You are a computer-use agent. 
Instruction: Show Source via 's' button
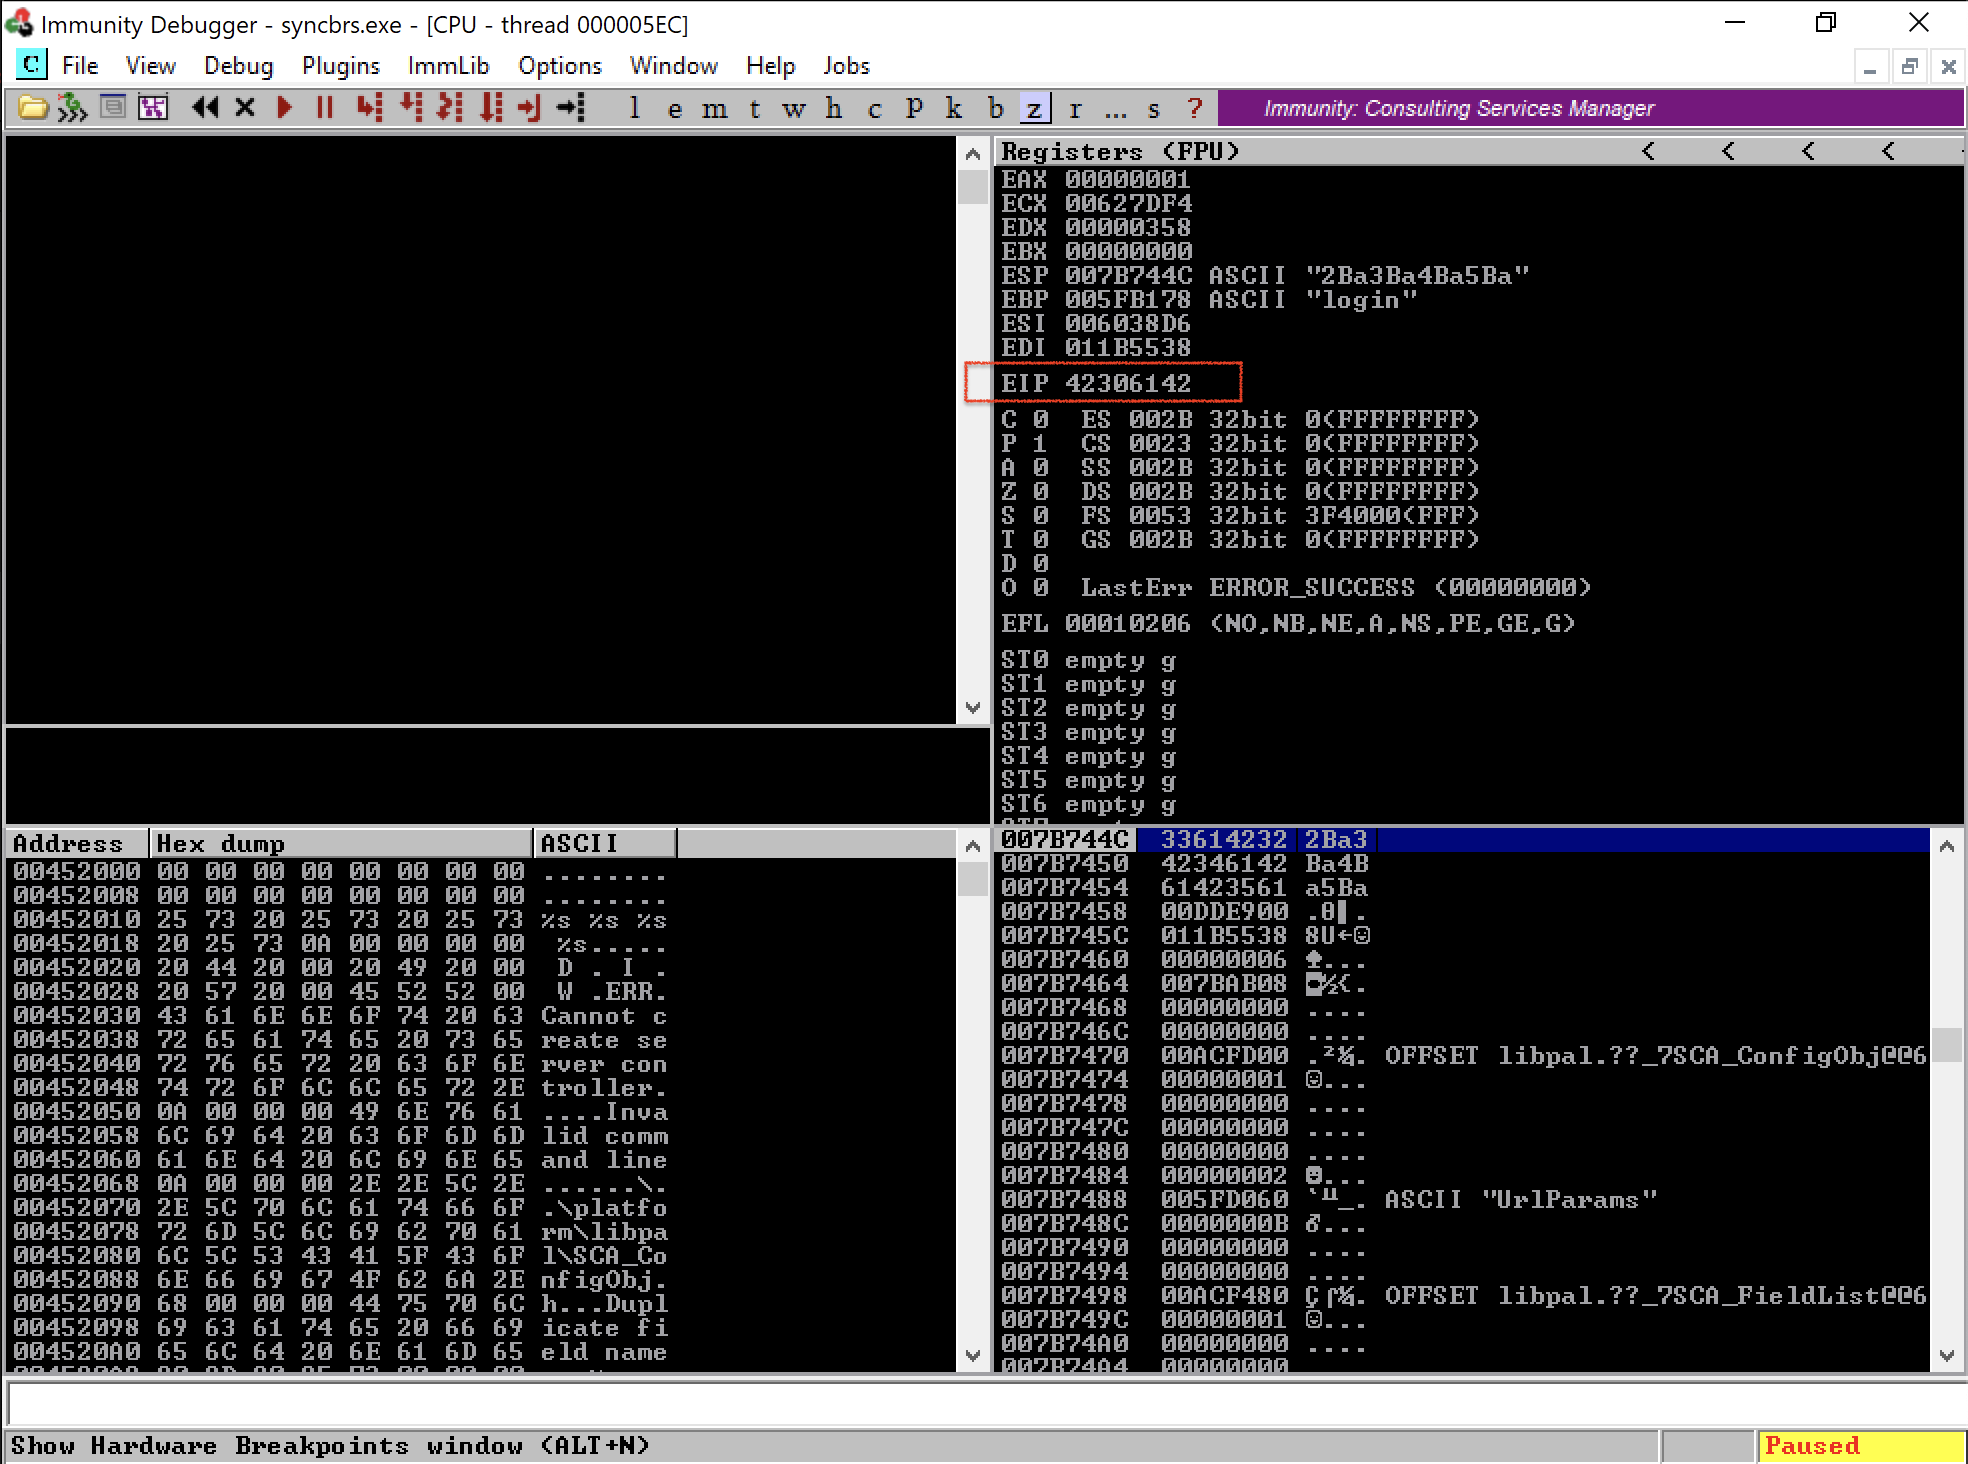click(x=1154, y=108)
